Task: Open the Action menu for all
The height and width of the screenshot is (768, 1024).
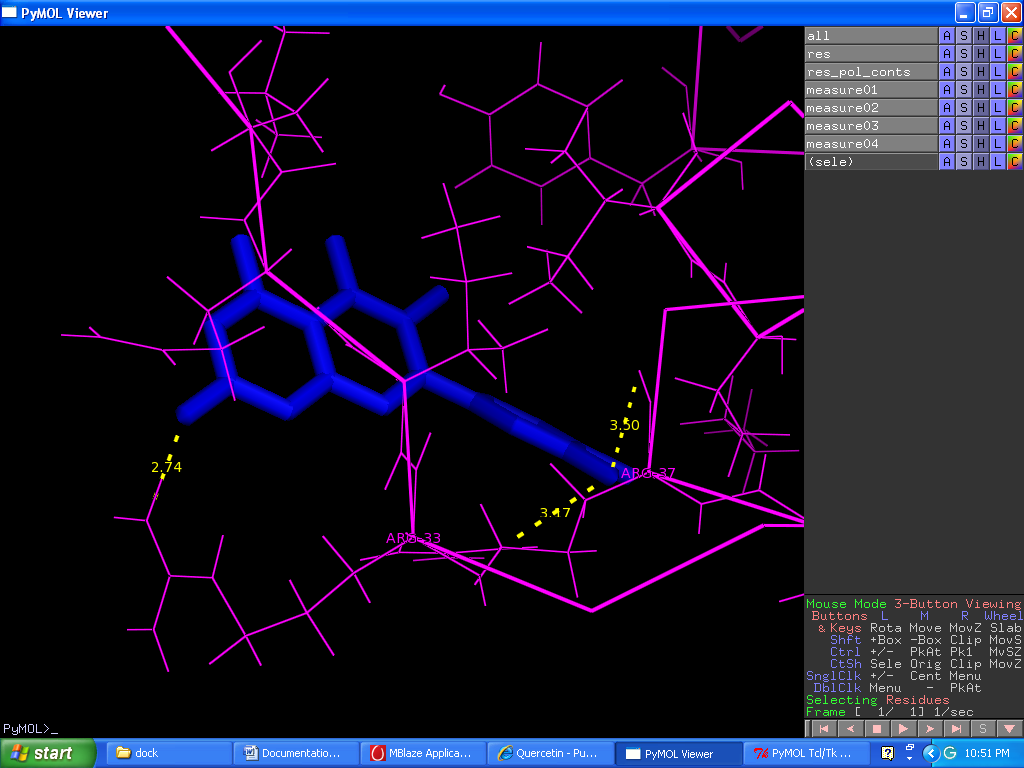Action: [946, 36]
